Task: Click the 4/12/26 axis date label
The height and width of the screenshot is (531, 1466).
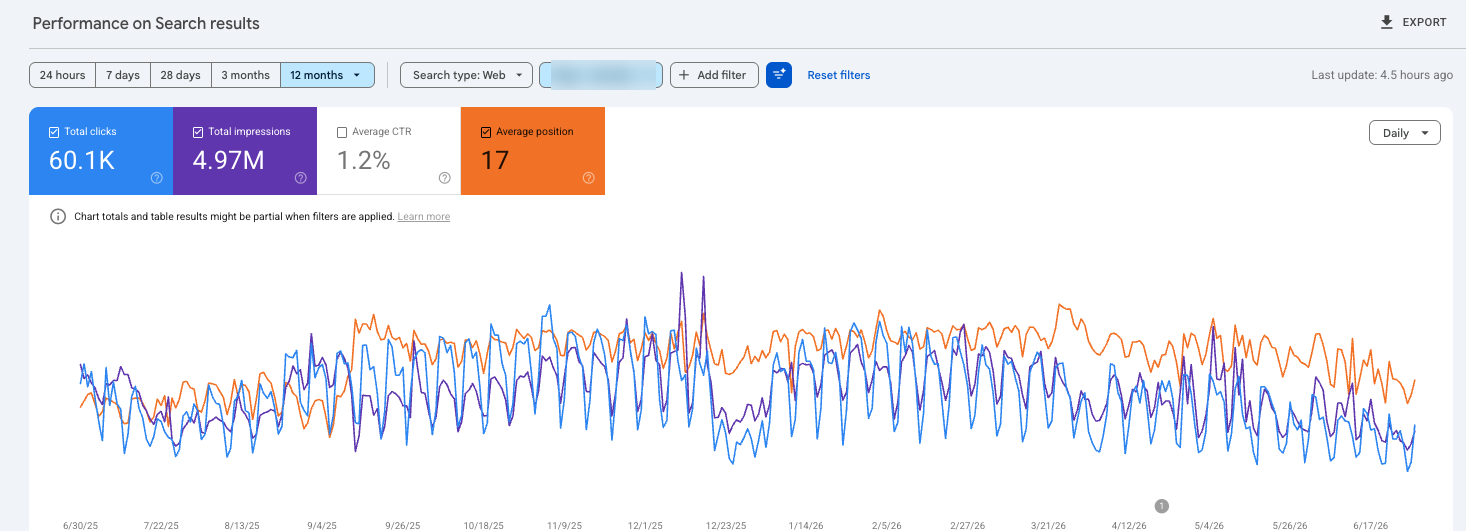Action: coord(1127,525)
